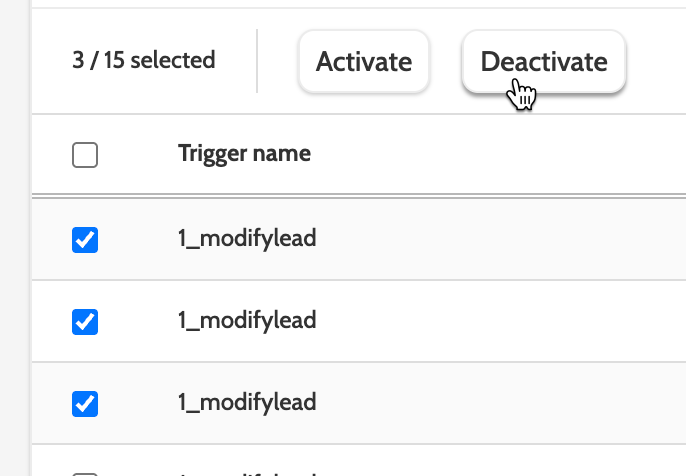Deactivate the three selected triggers
The height and width of the screenshot is (476, 686).
pos(543,62)
